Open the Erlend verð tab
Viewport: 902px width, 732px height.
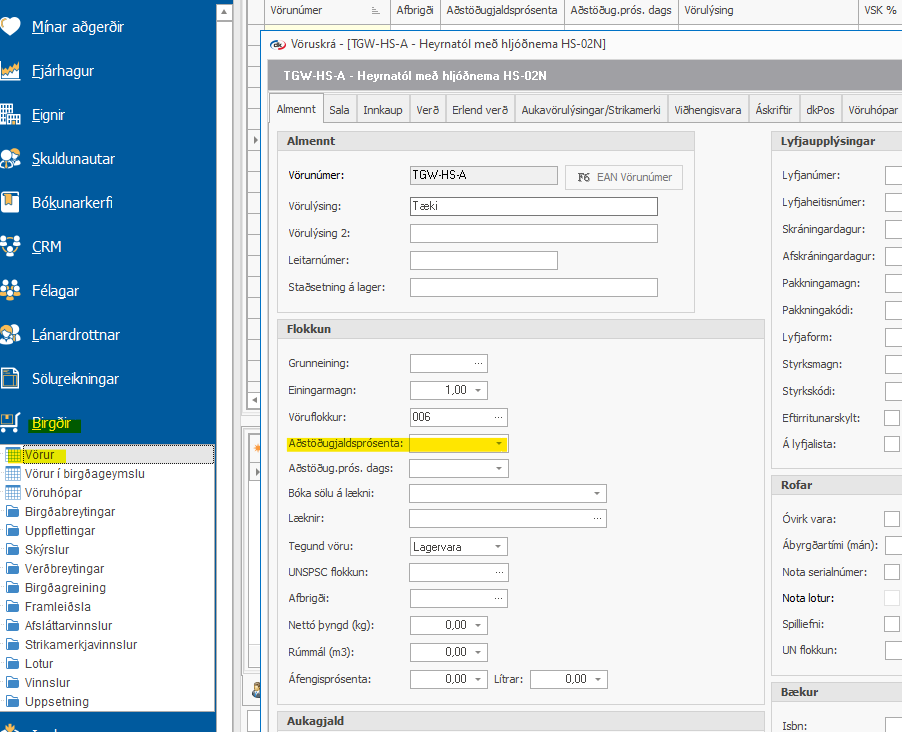click(480, 110)
